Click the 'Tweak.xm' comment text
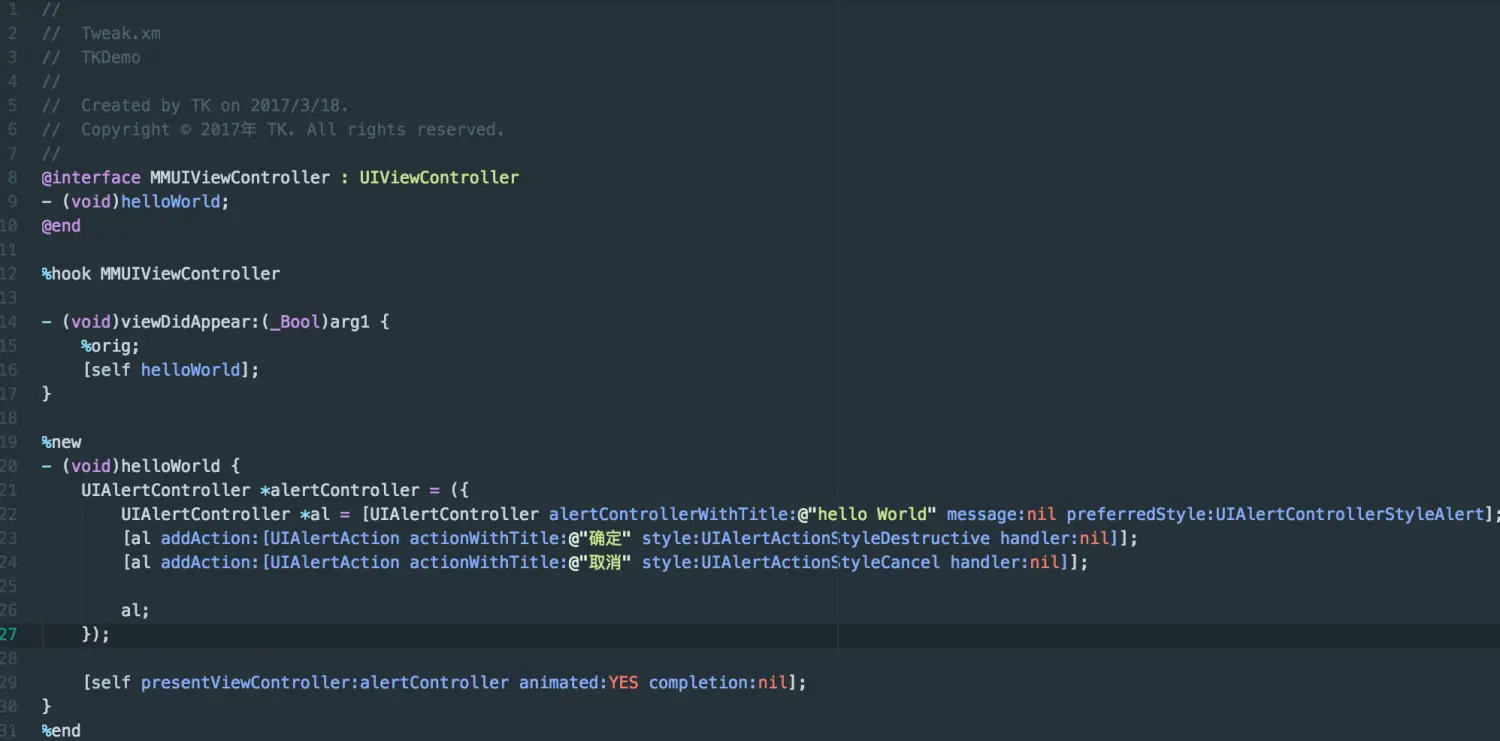 [121, 33]
